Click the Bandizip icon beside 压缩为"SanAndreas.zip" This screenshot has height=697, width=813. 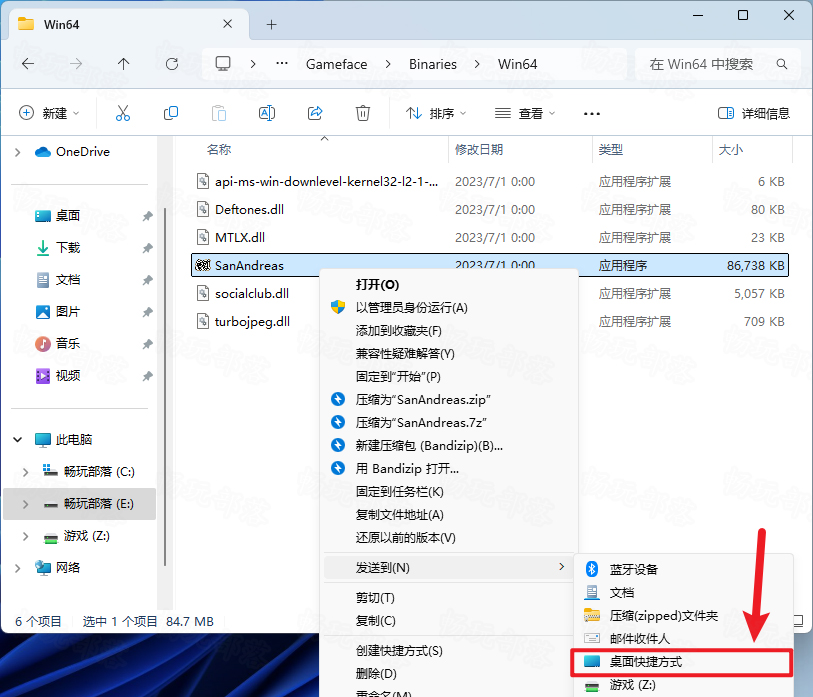(338, 399)
